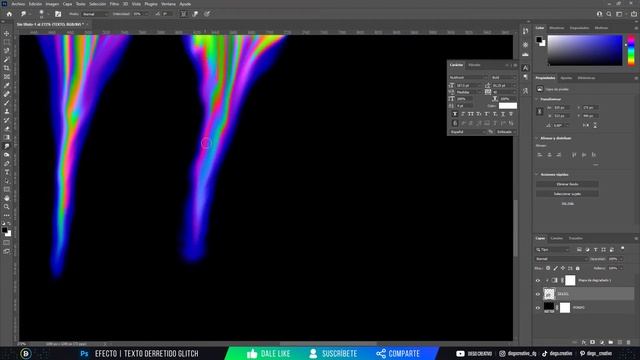Screen dimensions: 640x360
Task: Switch to the Muestras tab
Action: coord(556,28)
